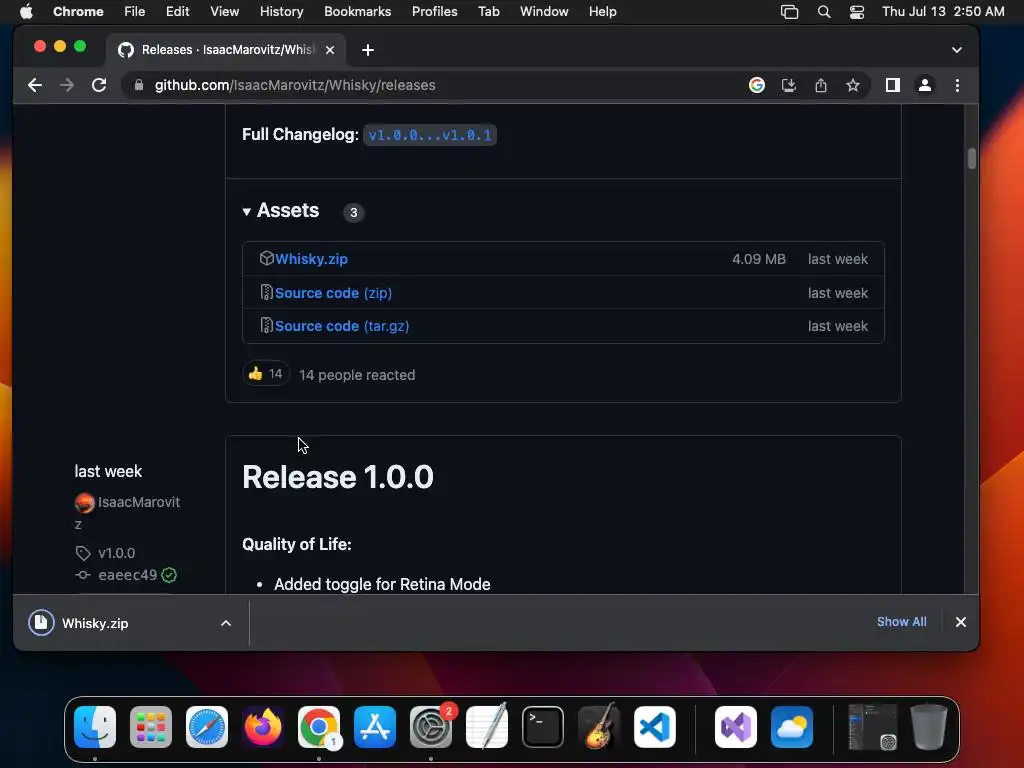Open the v1.0.0 tag link

(116, 553)
